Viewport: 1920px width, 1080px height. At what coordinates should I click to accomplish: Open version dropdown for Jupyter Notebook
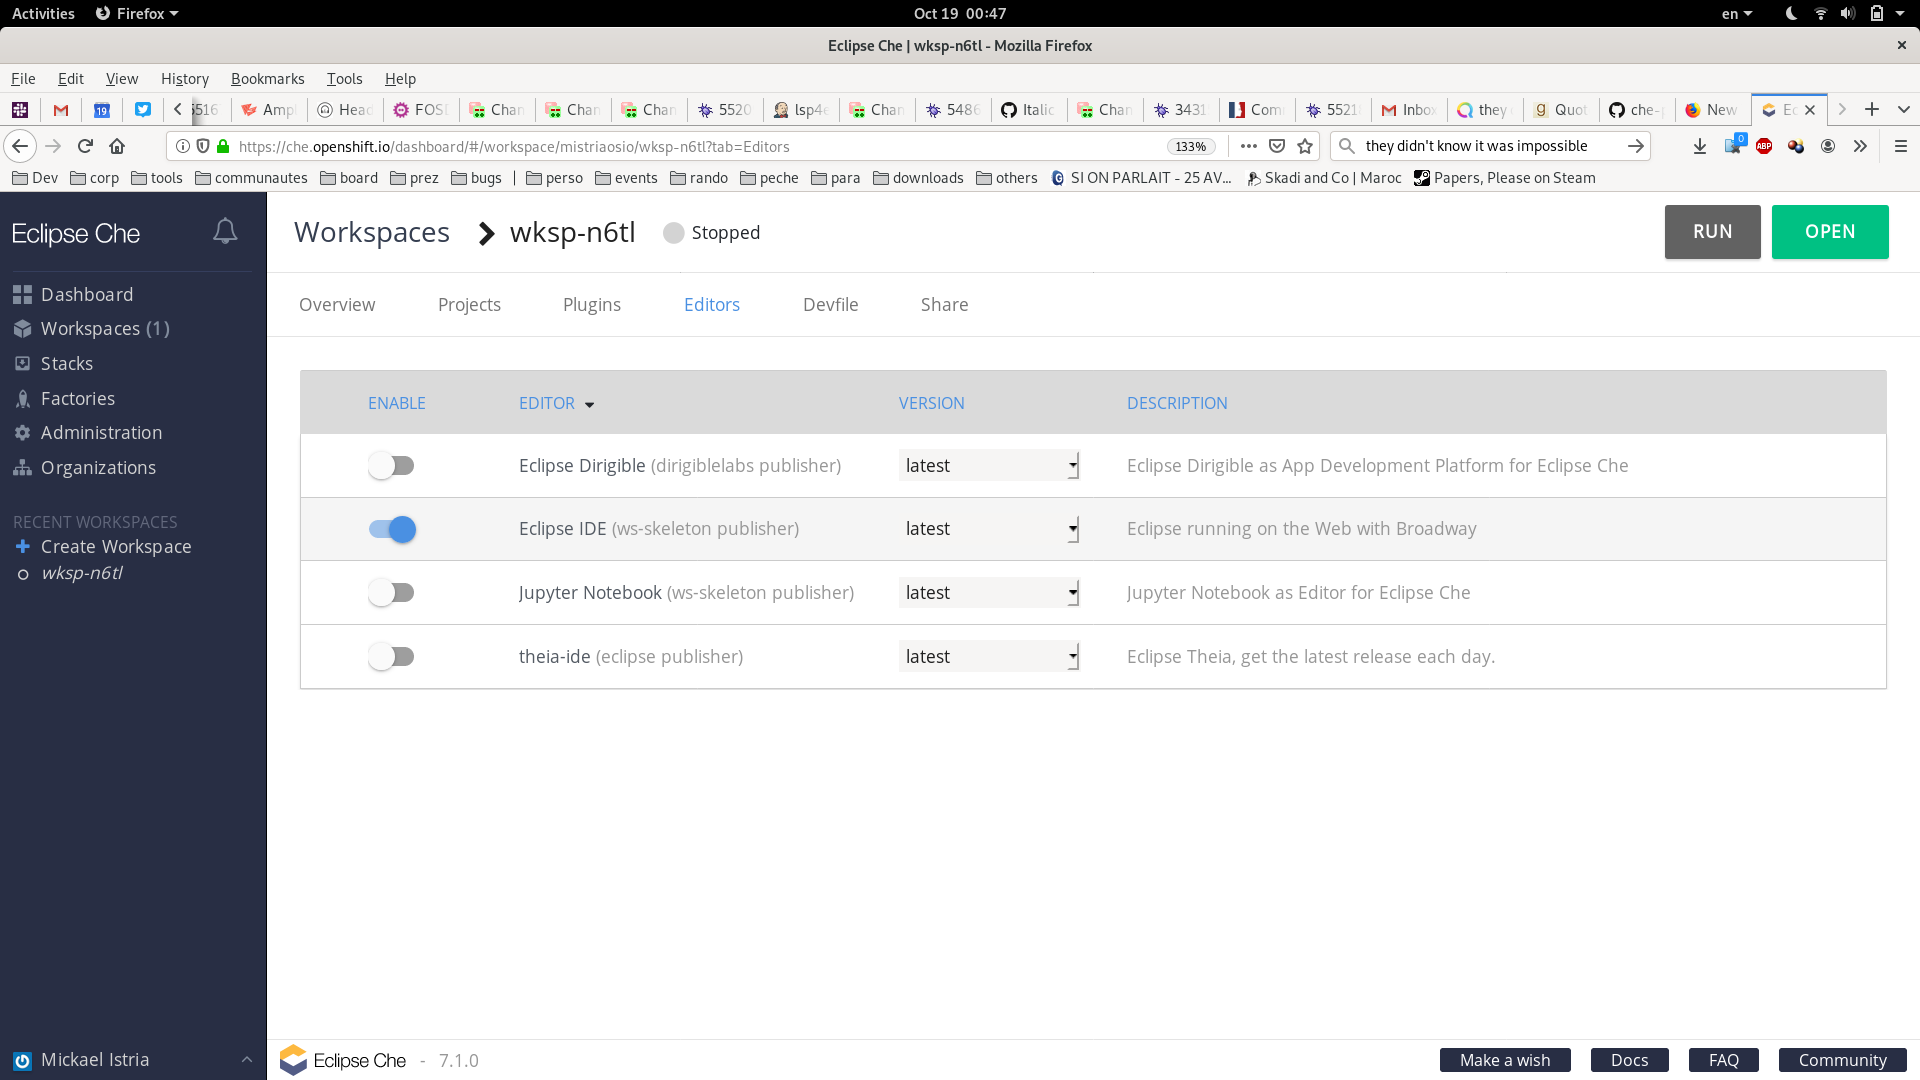pyautogui.click(x=989, y=593)
